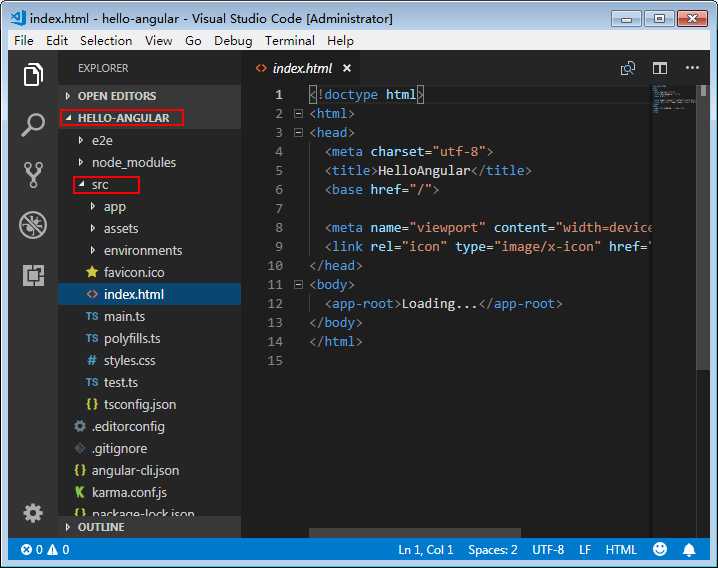This screenshot has width=718, height=568.
Task: Click the K icon beside karma.conf.js
Action: click(80, 492)
